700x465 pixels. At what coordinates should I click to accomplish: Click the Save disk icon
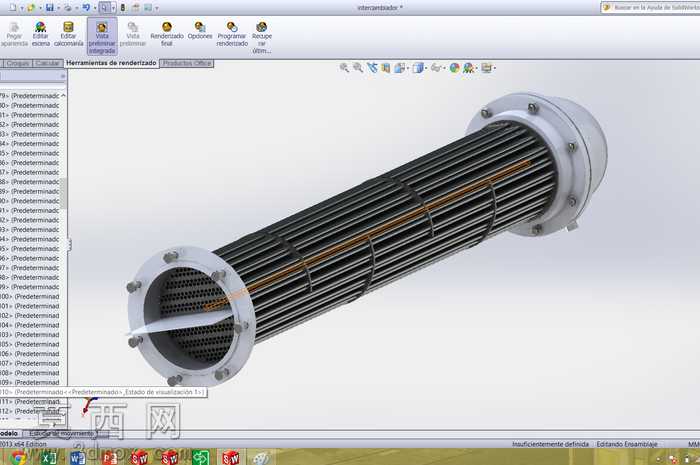[50, 8]
